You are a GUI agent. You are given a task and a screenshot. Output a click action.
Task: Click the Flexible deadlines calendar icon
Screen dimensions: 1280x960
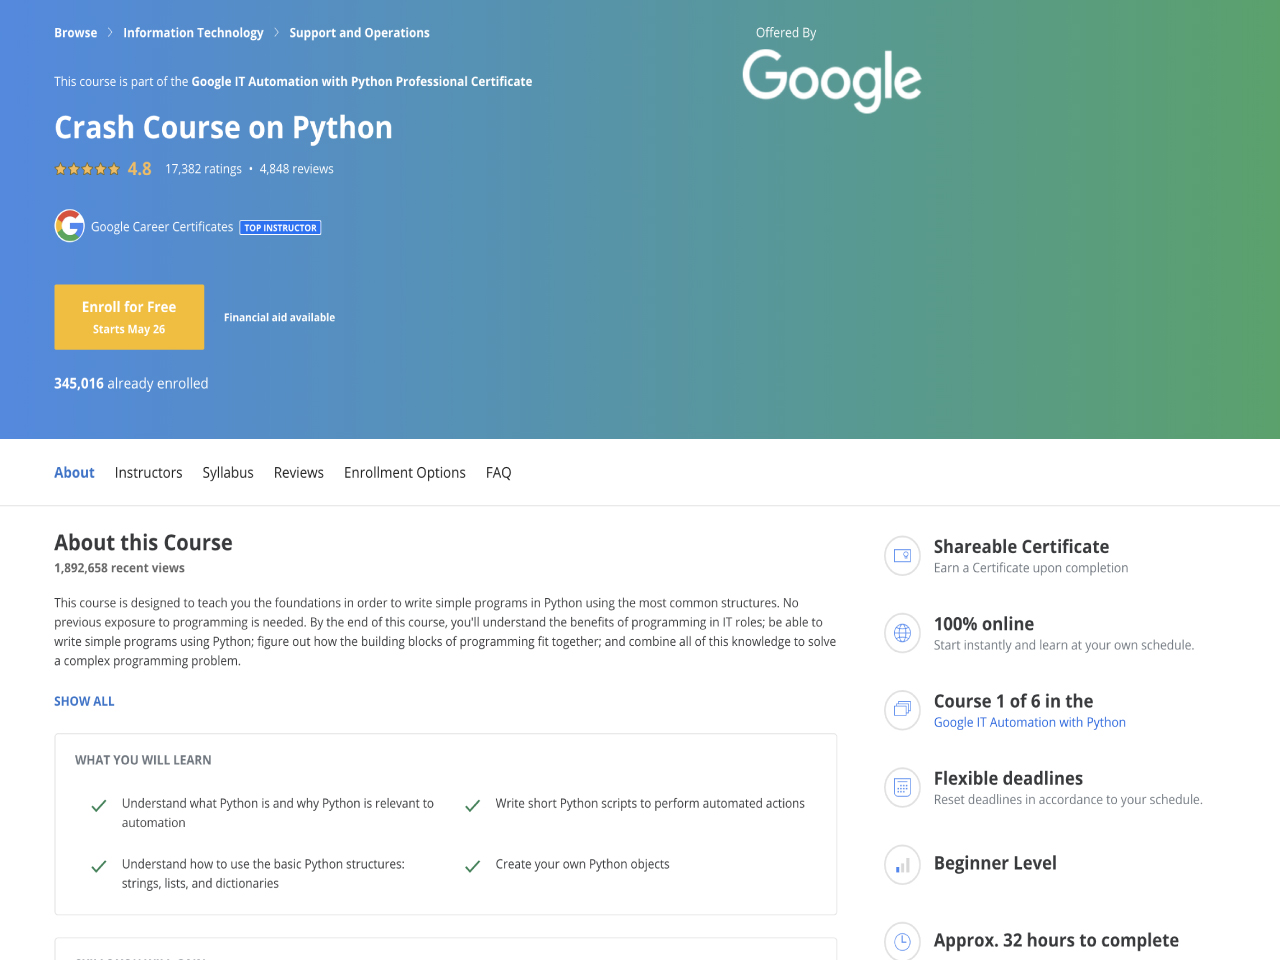coord(902,787)
